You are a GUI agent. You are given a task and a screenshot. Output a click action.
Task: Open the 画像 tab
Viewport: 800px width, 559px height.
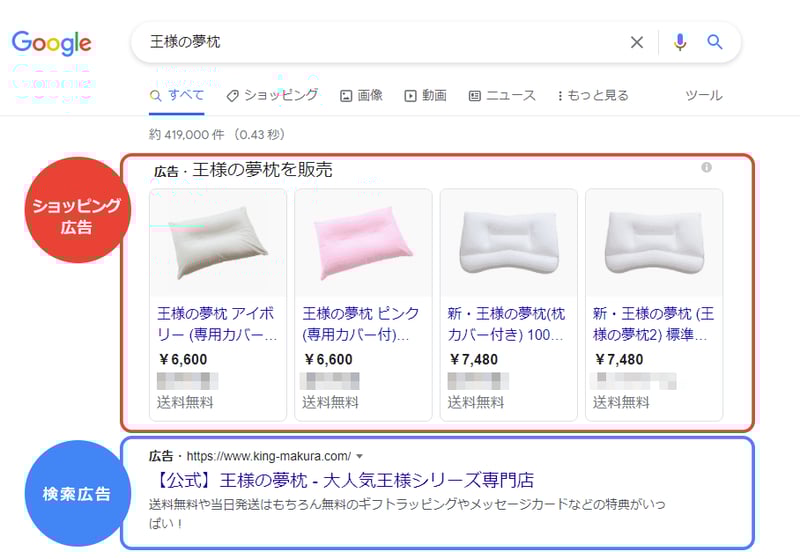(361, 95)
